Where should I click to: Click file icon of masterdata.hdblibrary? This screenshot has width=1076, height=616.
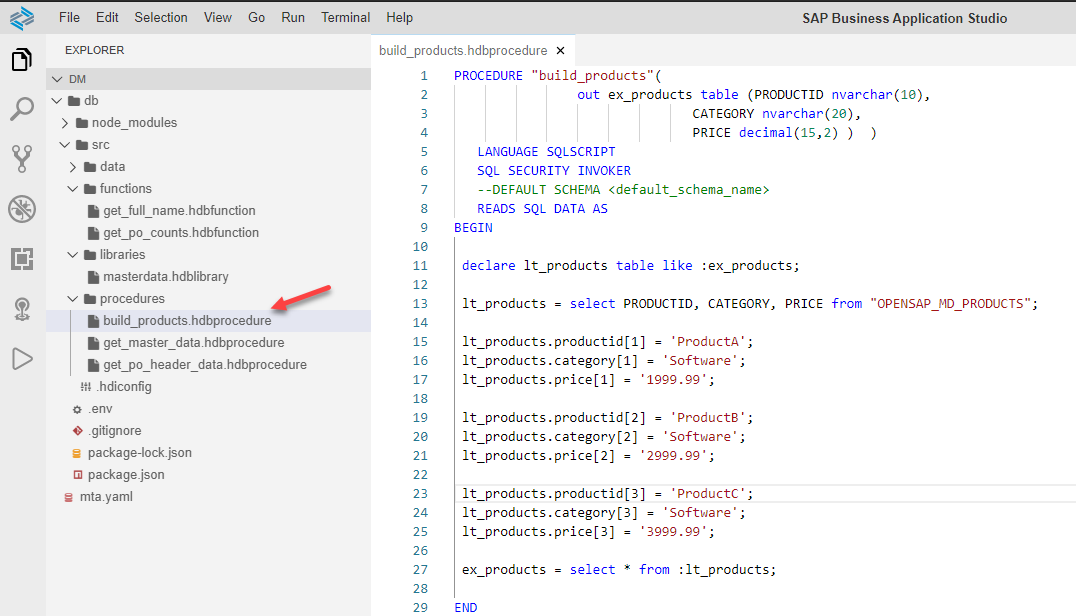[93, 276]
